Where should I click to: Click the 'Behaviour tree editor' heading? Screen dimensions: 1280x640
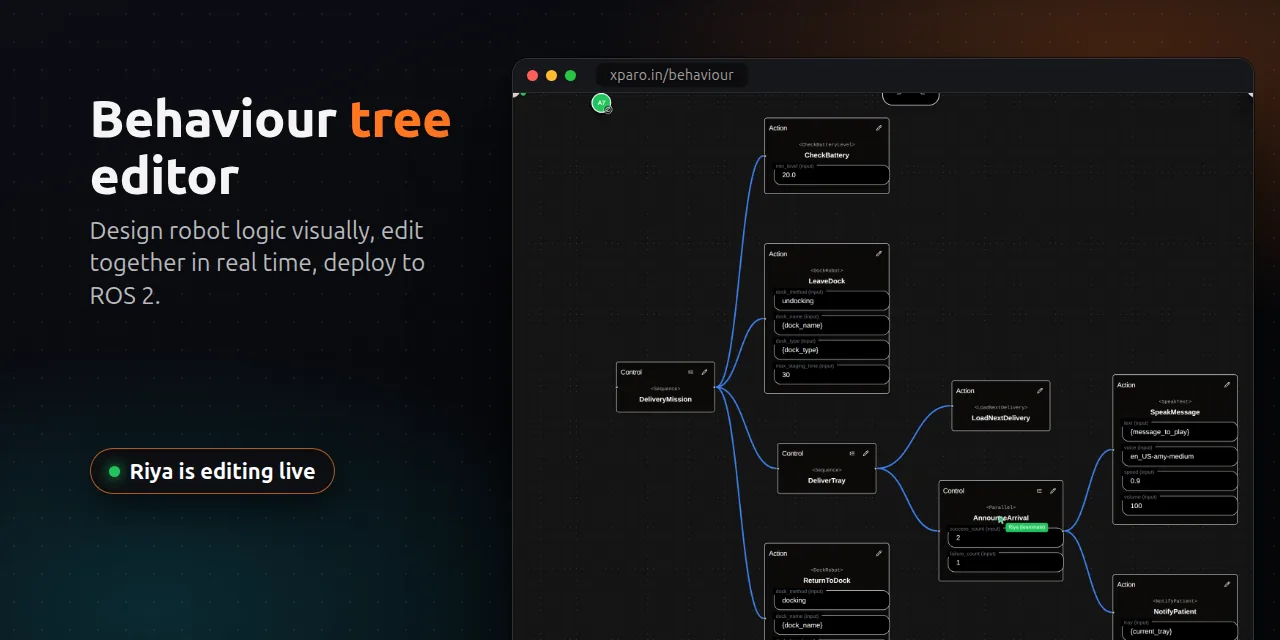point(271,148)
